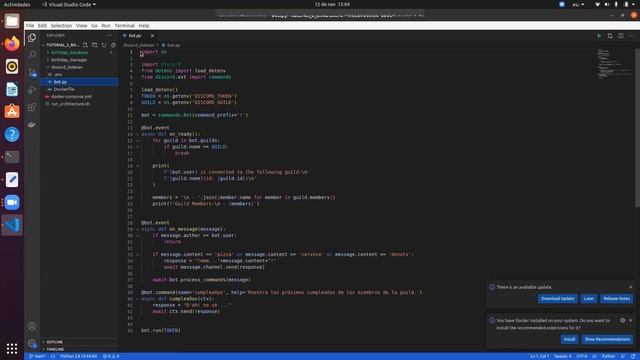The width and height of the screenshot is (640, 360).
Task: Open Docker notification settings gear
Action: coord(622,320)
